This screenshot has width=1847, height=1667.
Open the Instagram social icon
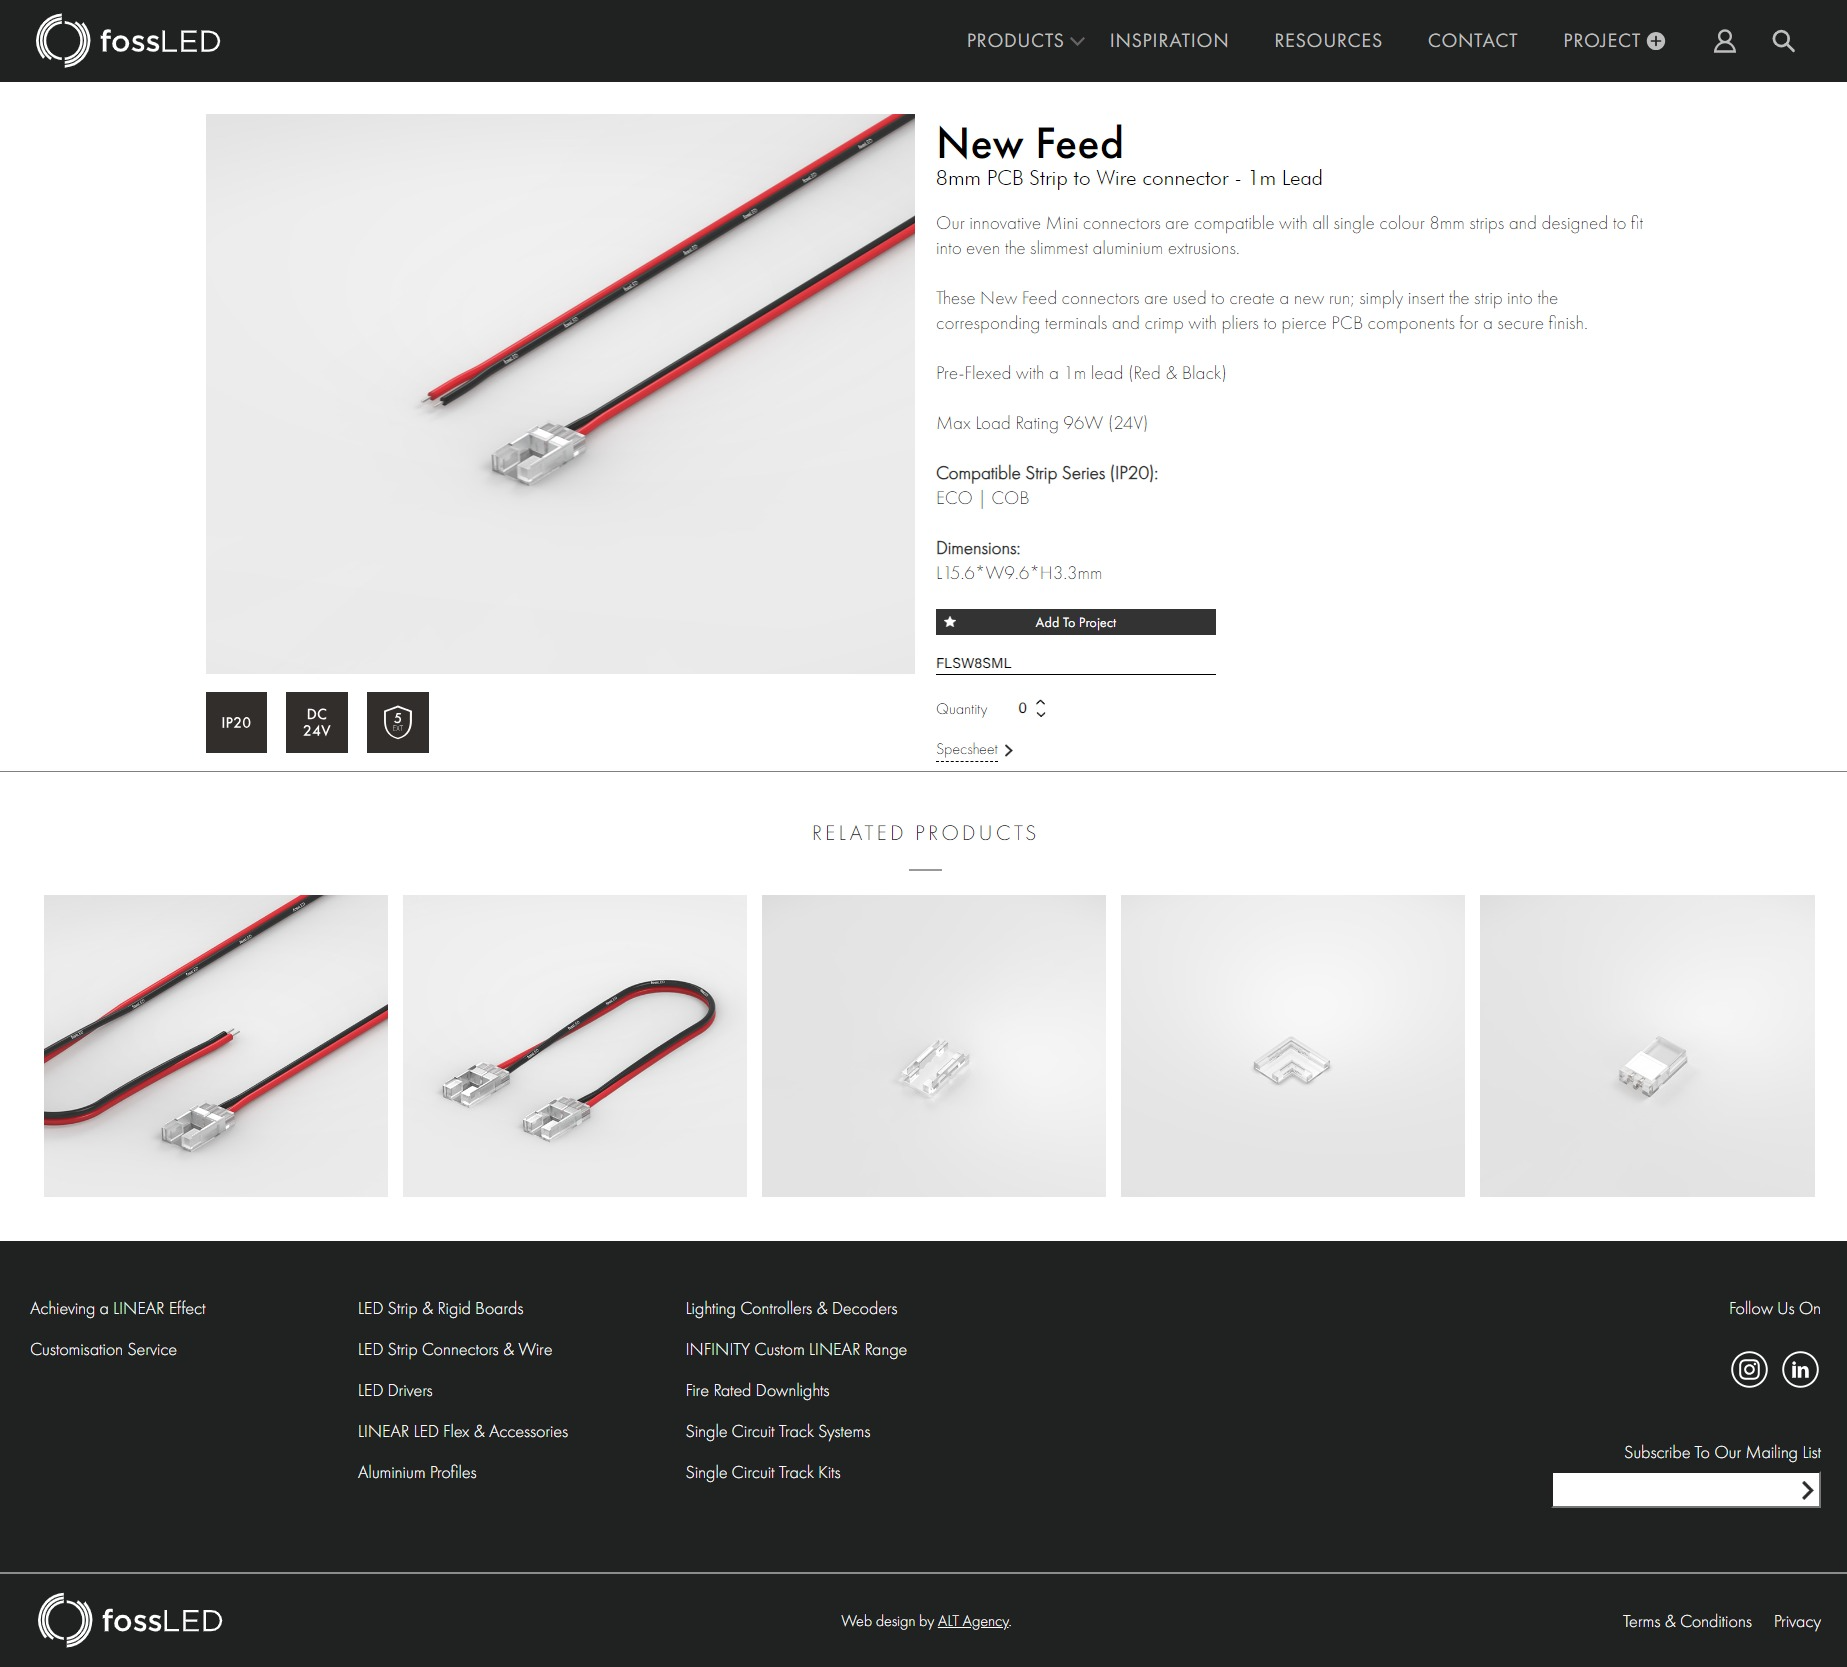coord(1749,1369)
